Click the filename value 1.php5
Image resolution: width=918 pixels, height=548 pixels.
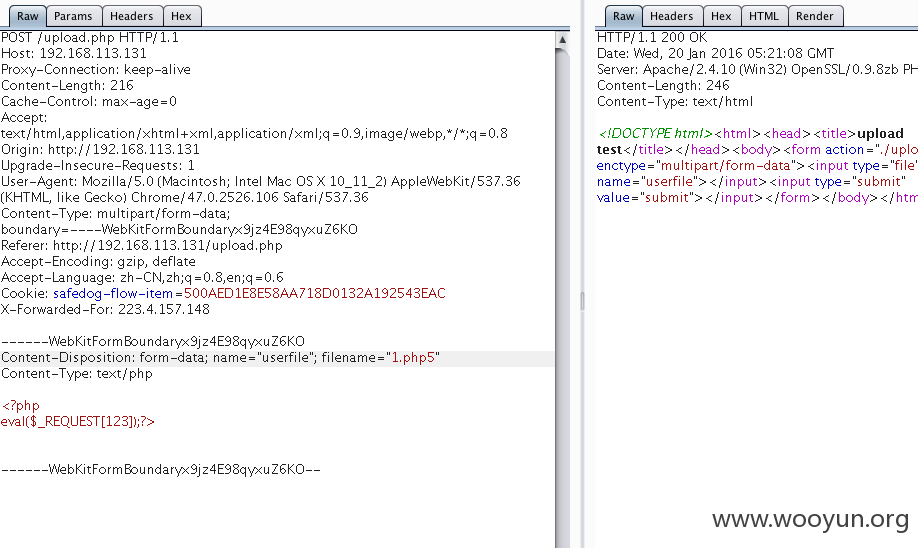[x=413, y=358]
